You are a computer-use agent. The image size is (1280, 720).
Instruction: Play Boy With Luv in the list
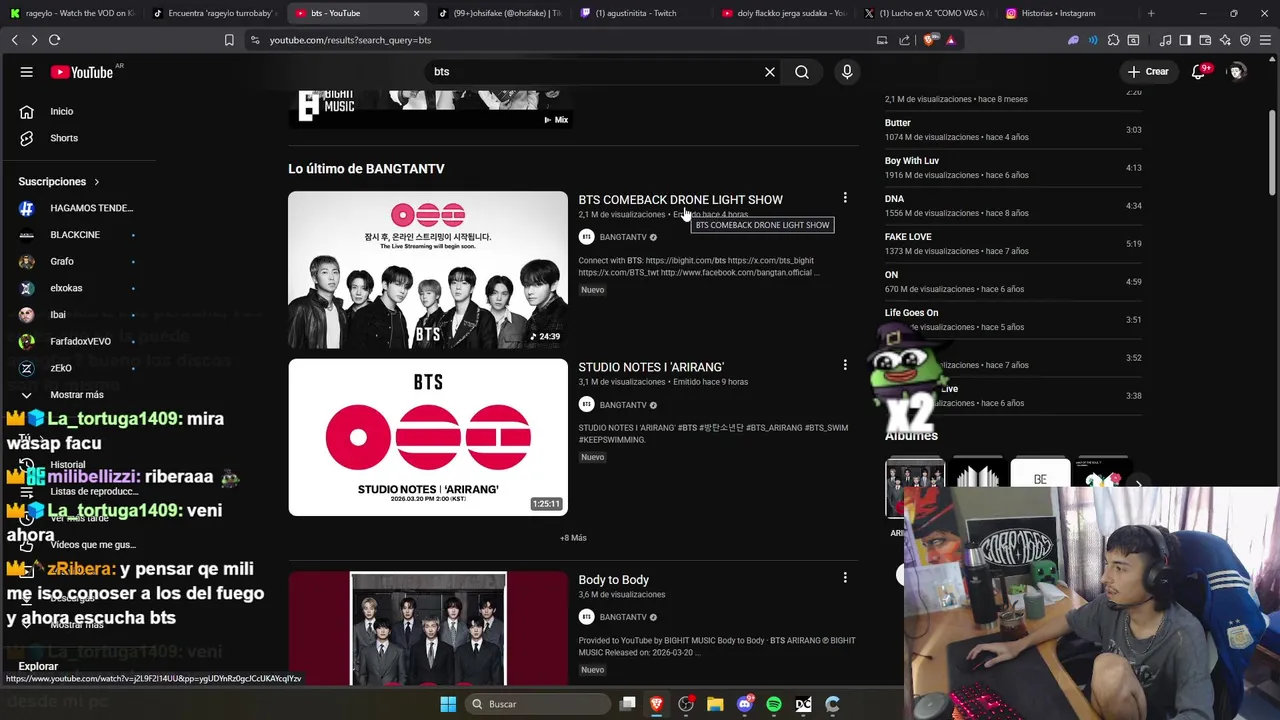tap(1012, 168)
